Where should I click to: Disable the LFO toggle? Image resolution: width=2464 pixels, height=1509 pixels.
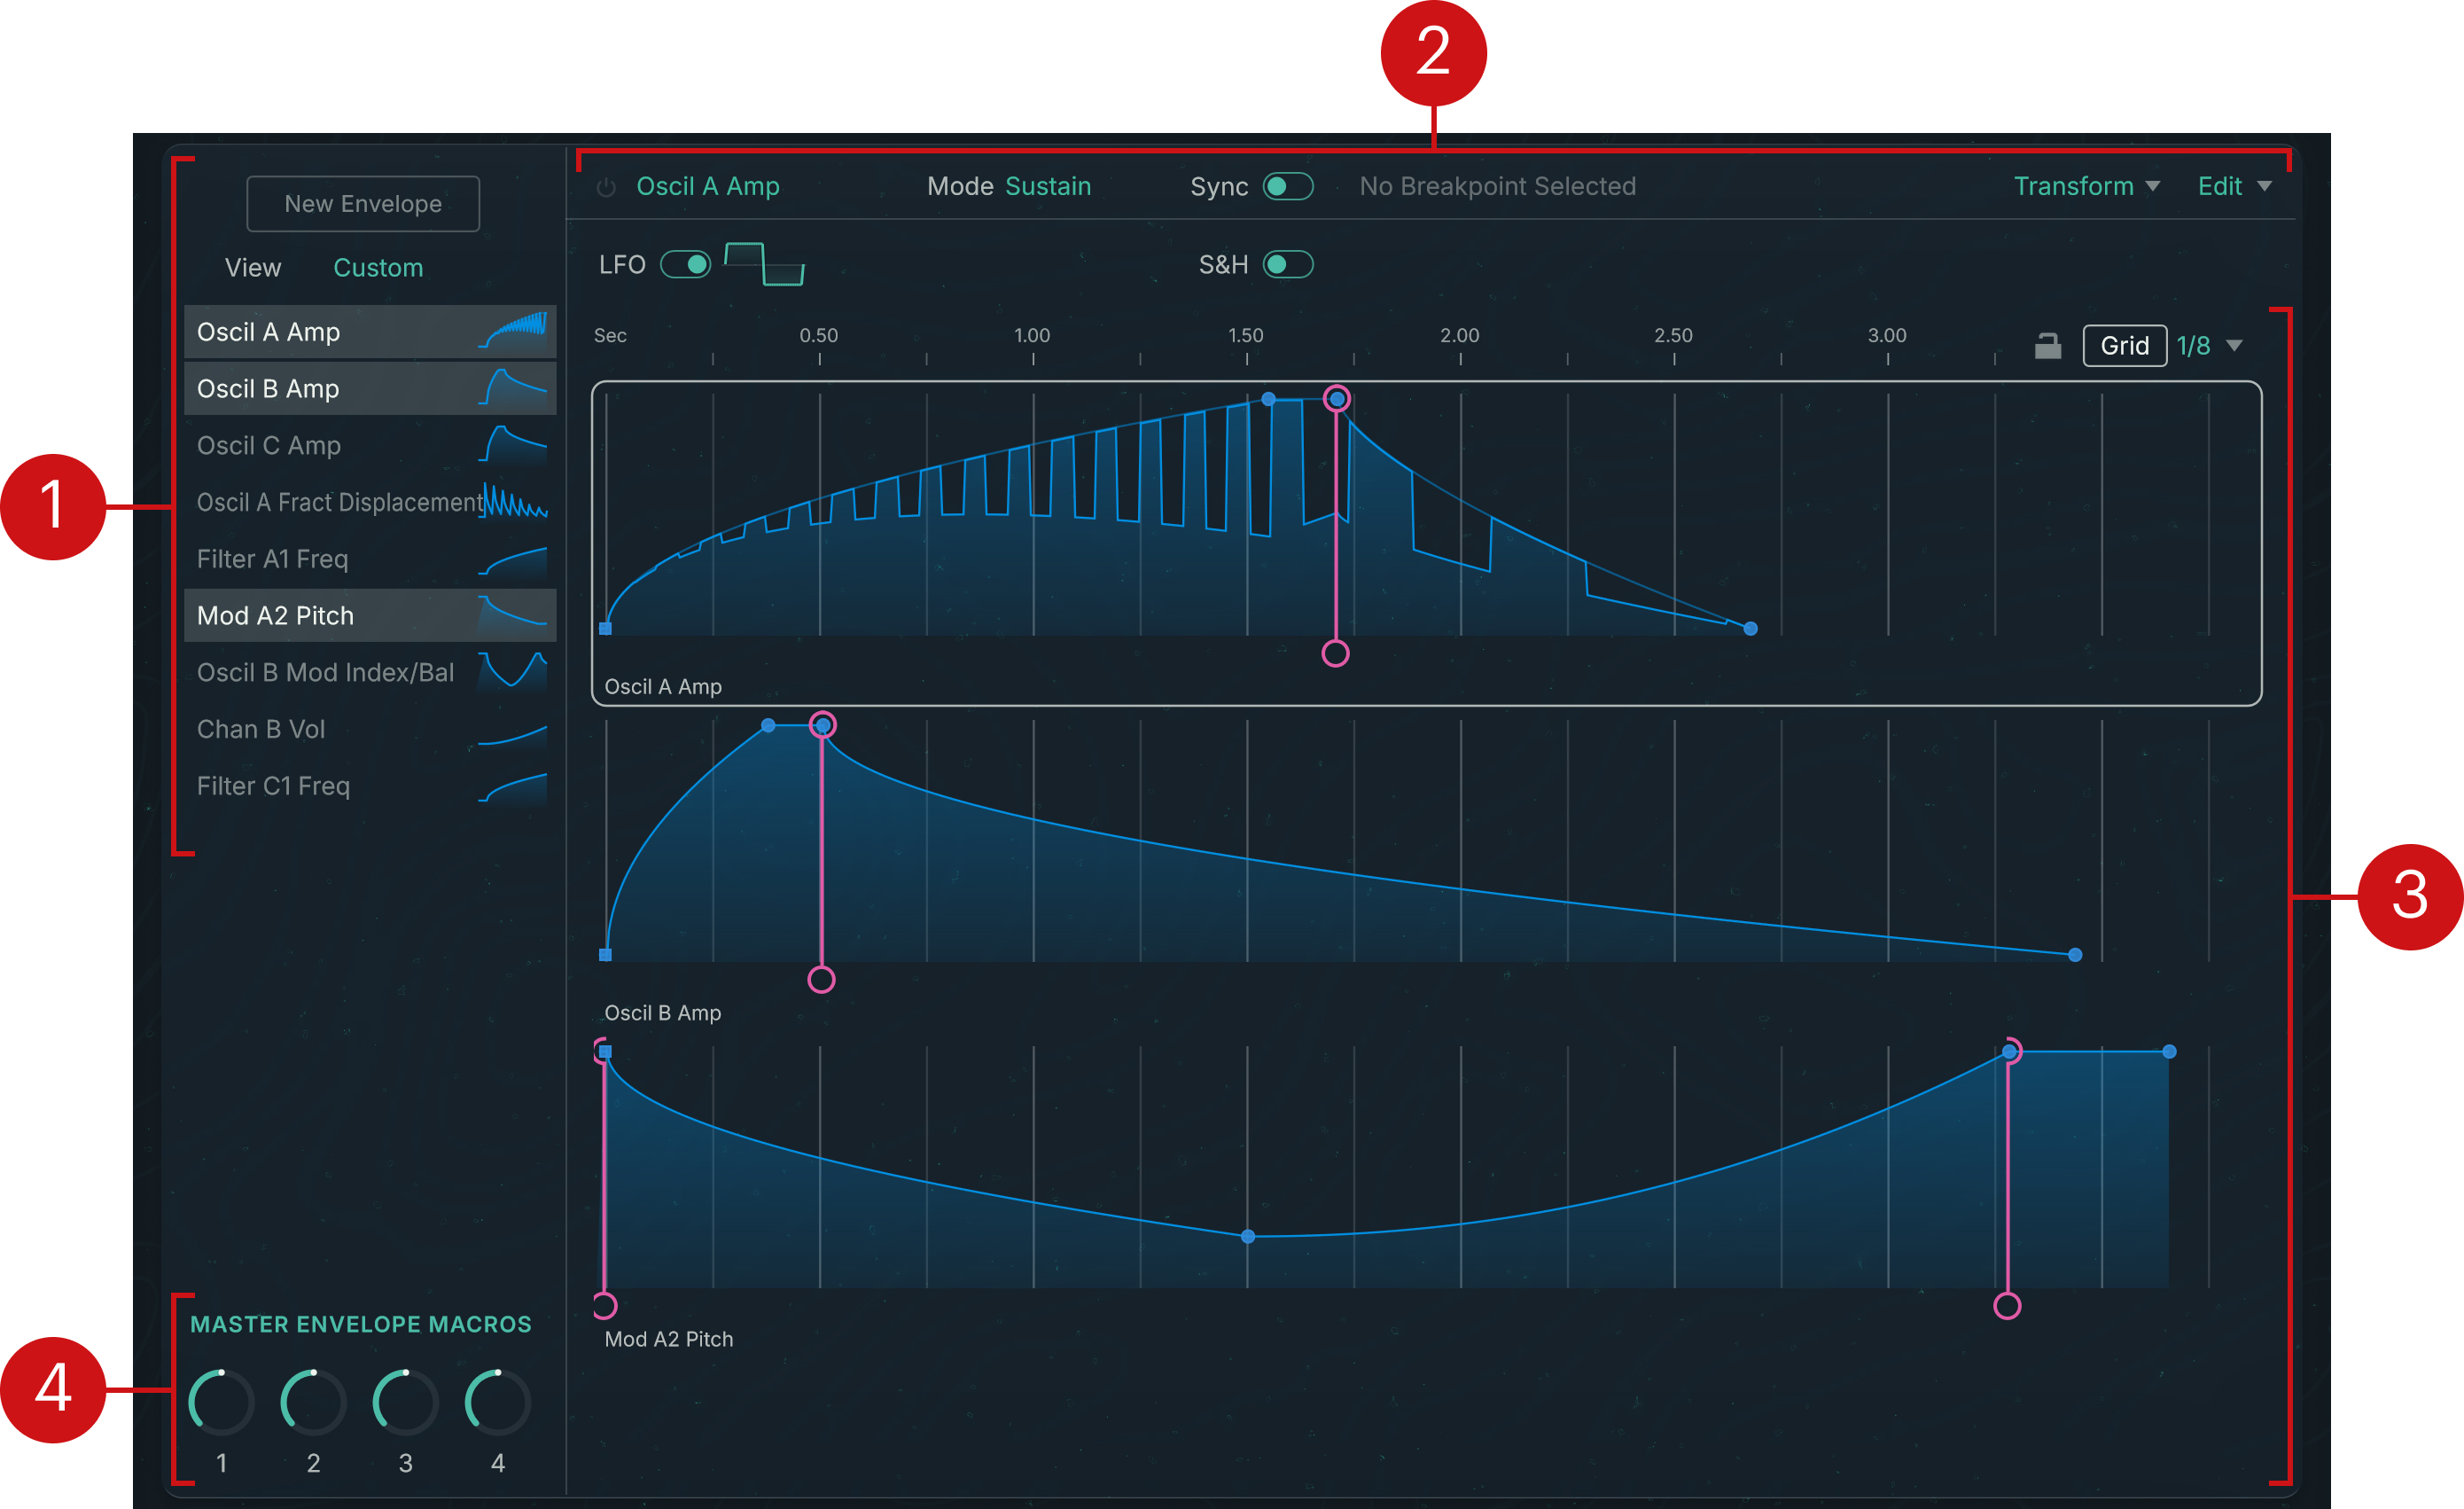tap(686, 265)
